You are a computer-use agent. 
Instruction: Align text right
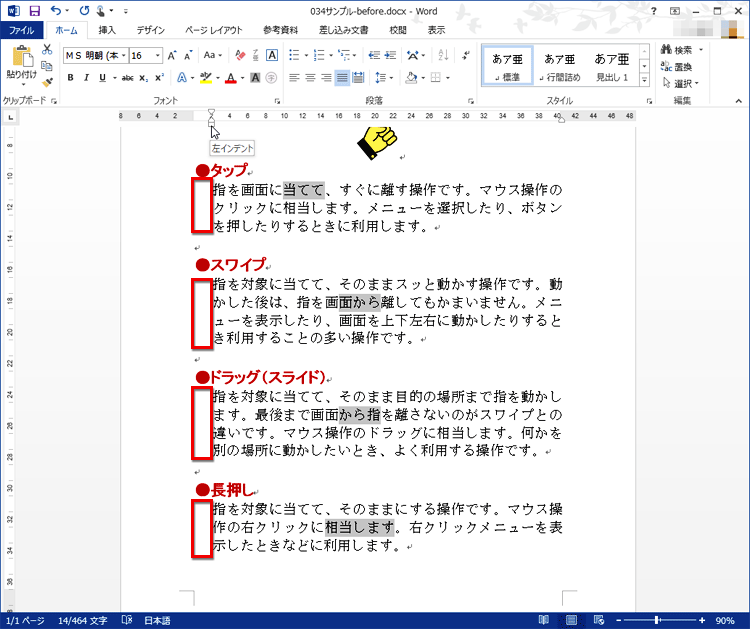[x=326, y=77]
